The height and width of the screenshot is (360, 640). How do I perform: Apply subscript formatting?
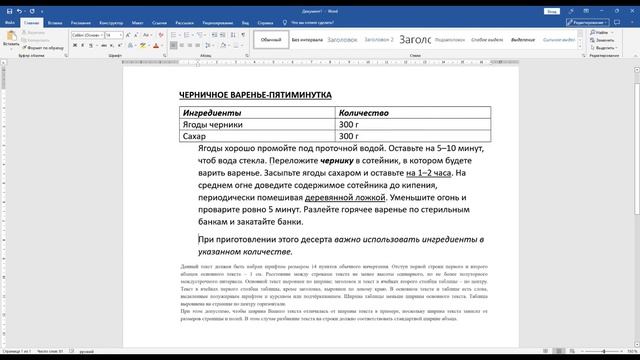tap(111, 45)
